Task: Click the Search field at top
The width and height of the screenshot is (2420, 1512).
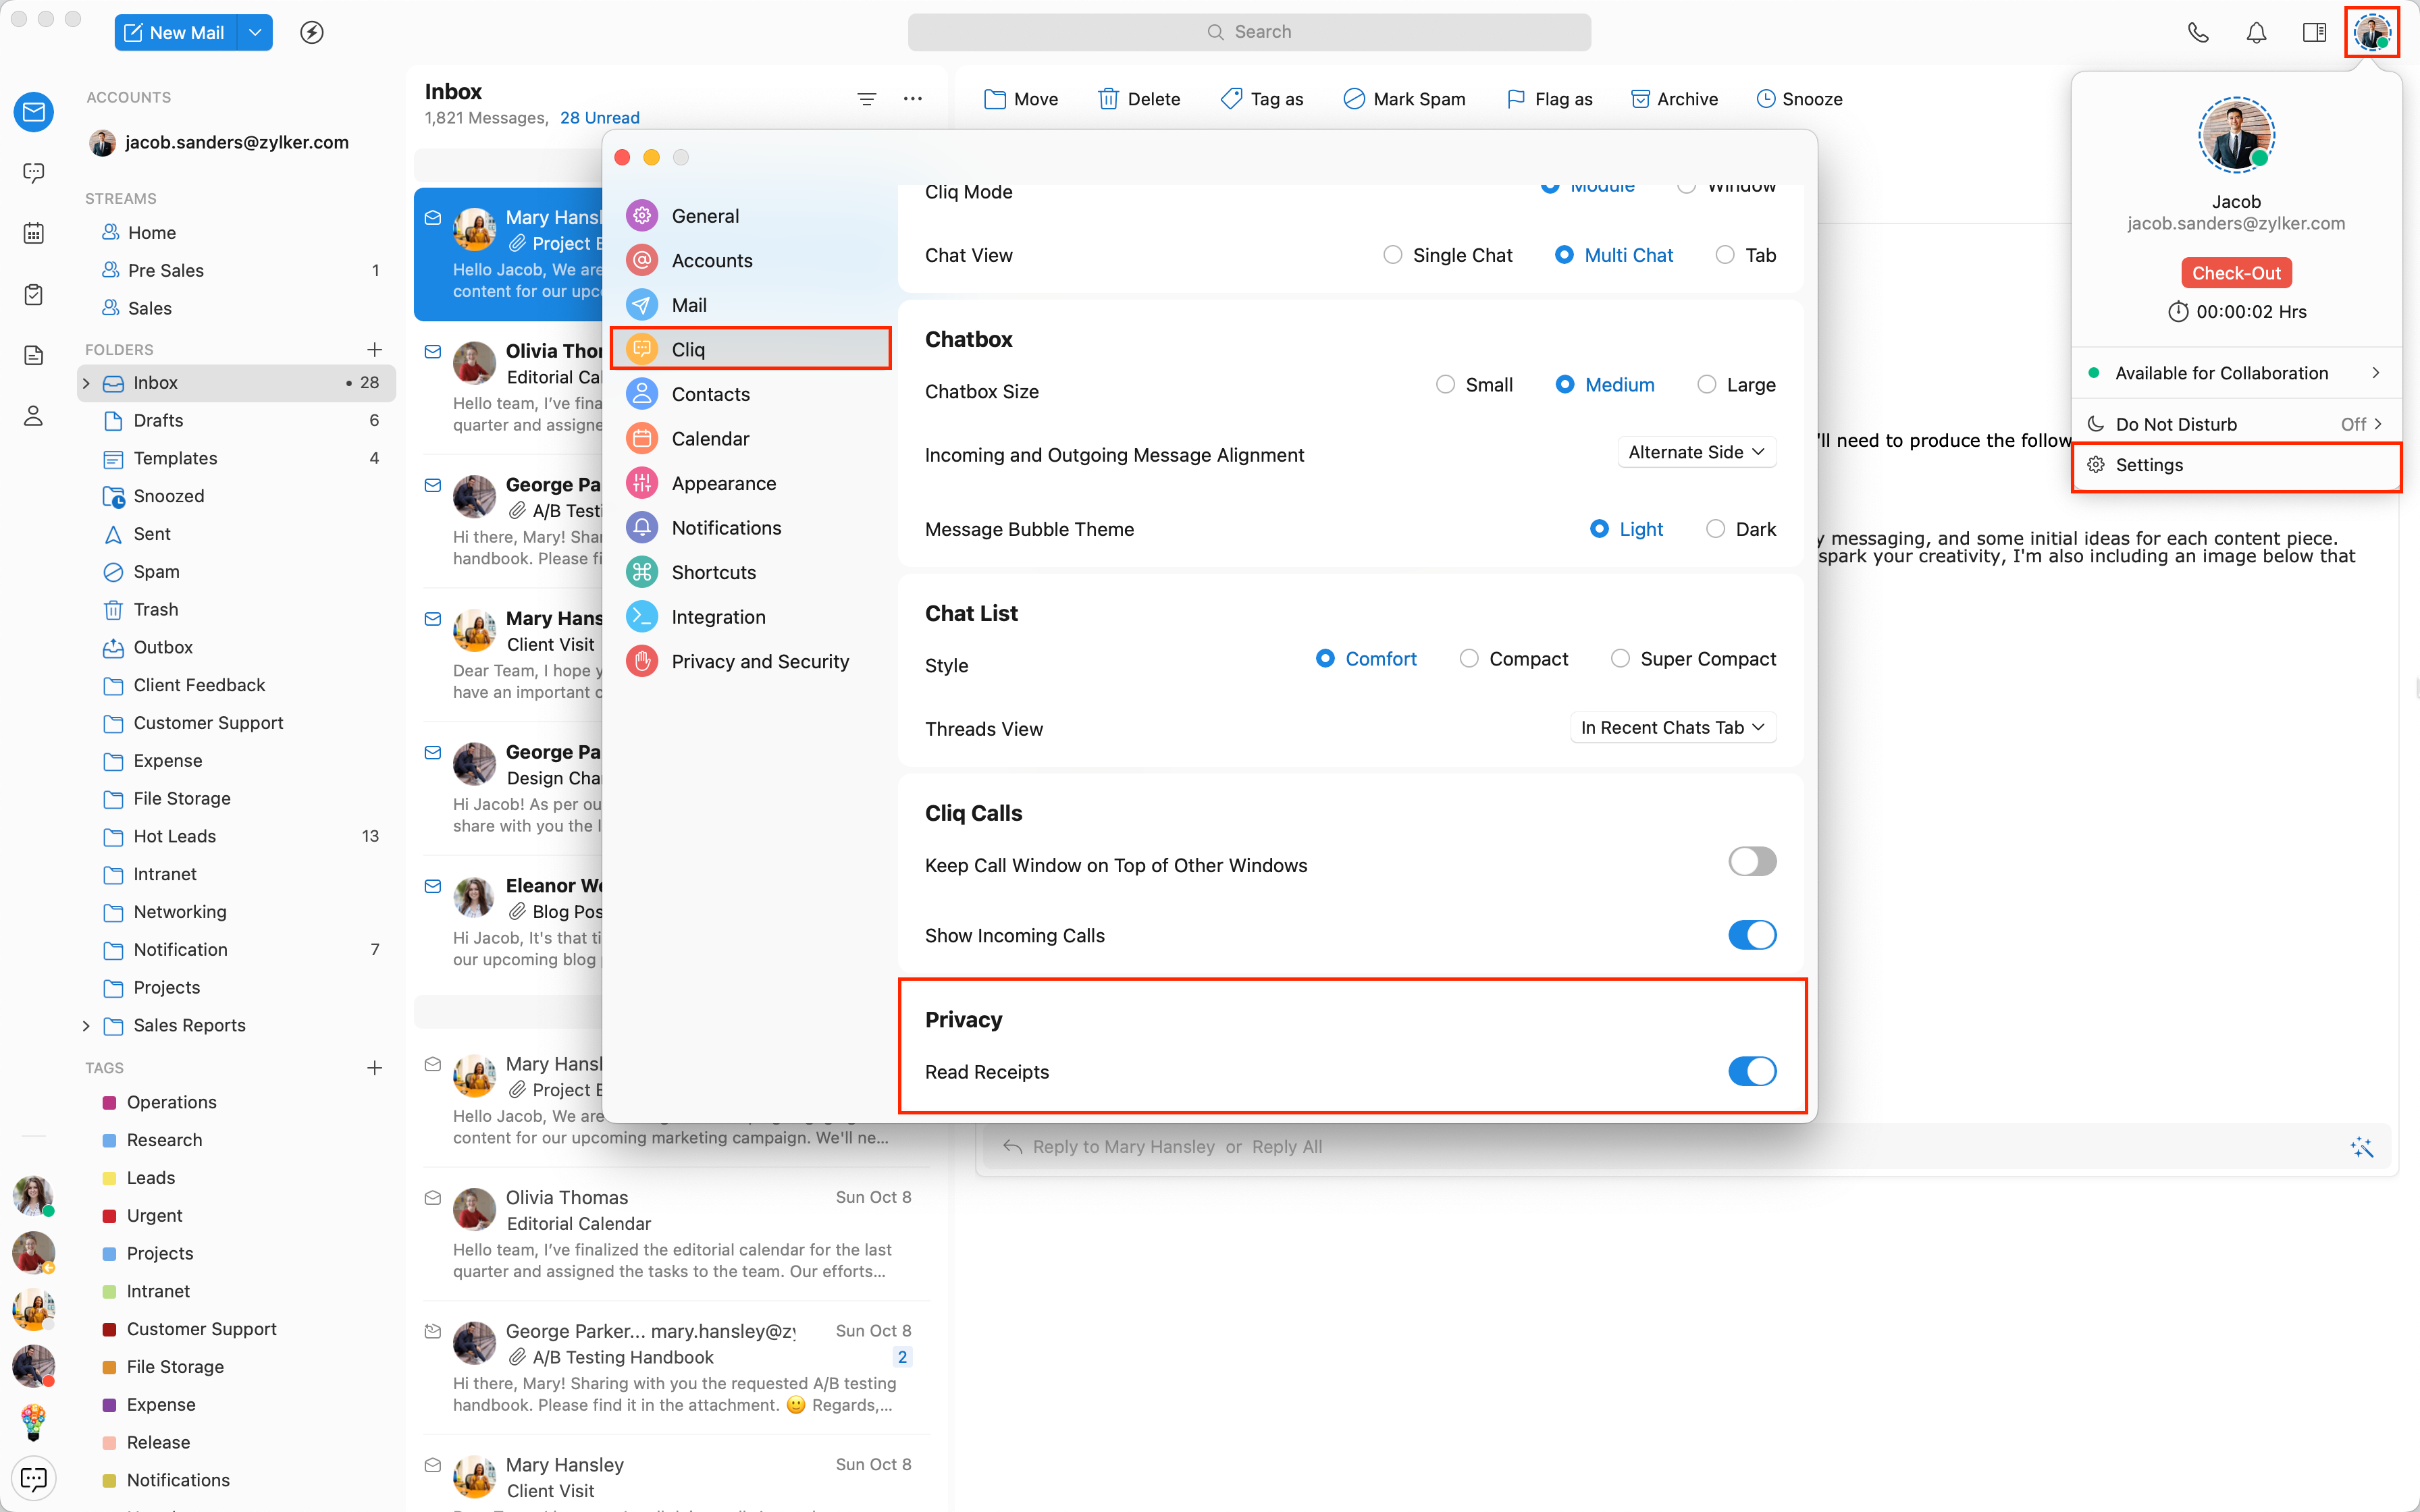Action: pos(1249,32)
